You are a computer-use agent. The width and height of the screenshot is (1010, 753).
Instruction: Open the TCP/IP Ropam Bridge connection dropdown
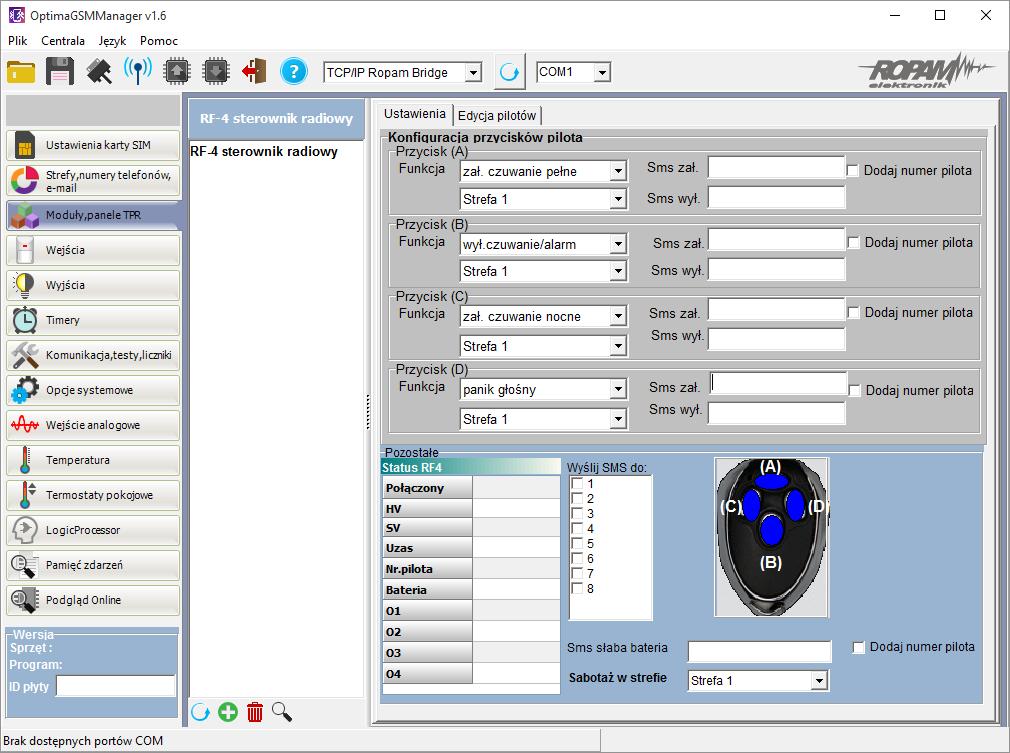click(473, 72)
